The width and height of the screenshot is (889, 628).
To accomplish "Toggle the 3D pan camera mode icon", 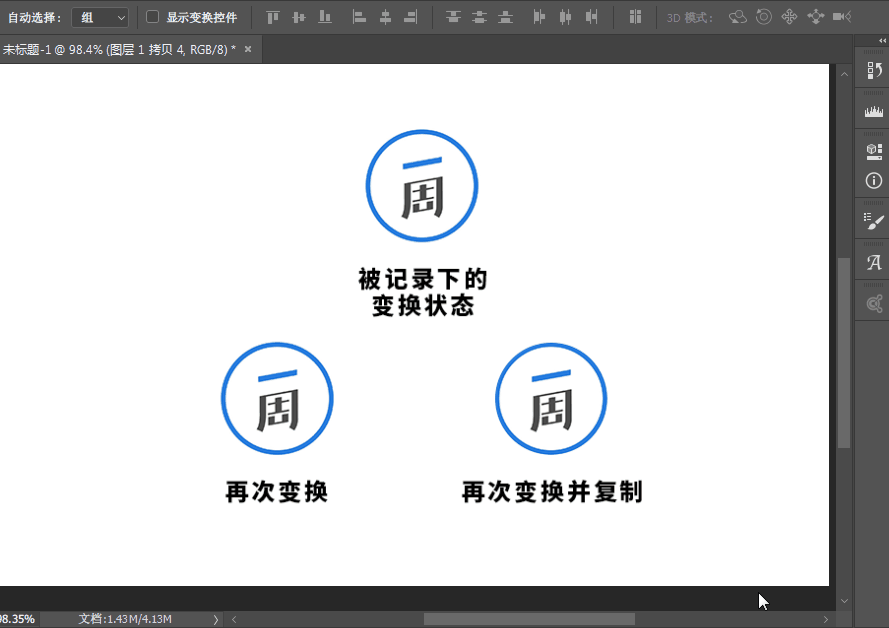I will tap(790, 17).
